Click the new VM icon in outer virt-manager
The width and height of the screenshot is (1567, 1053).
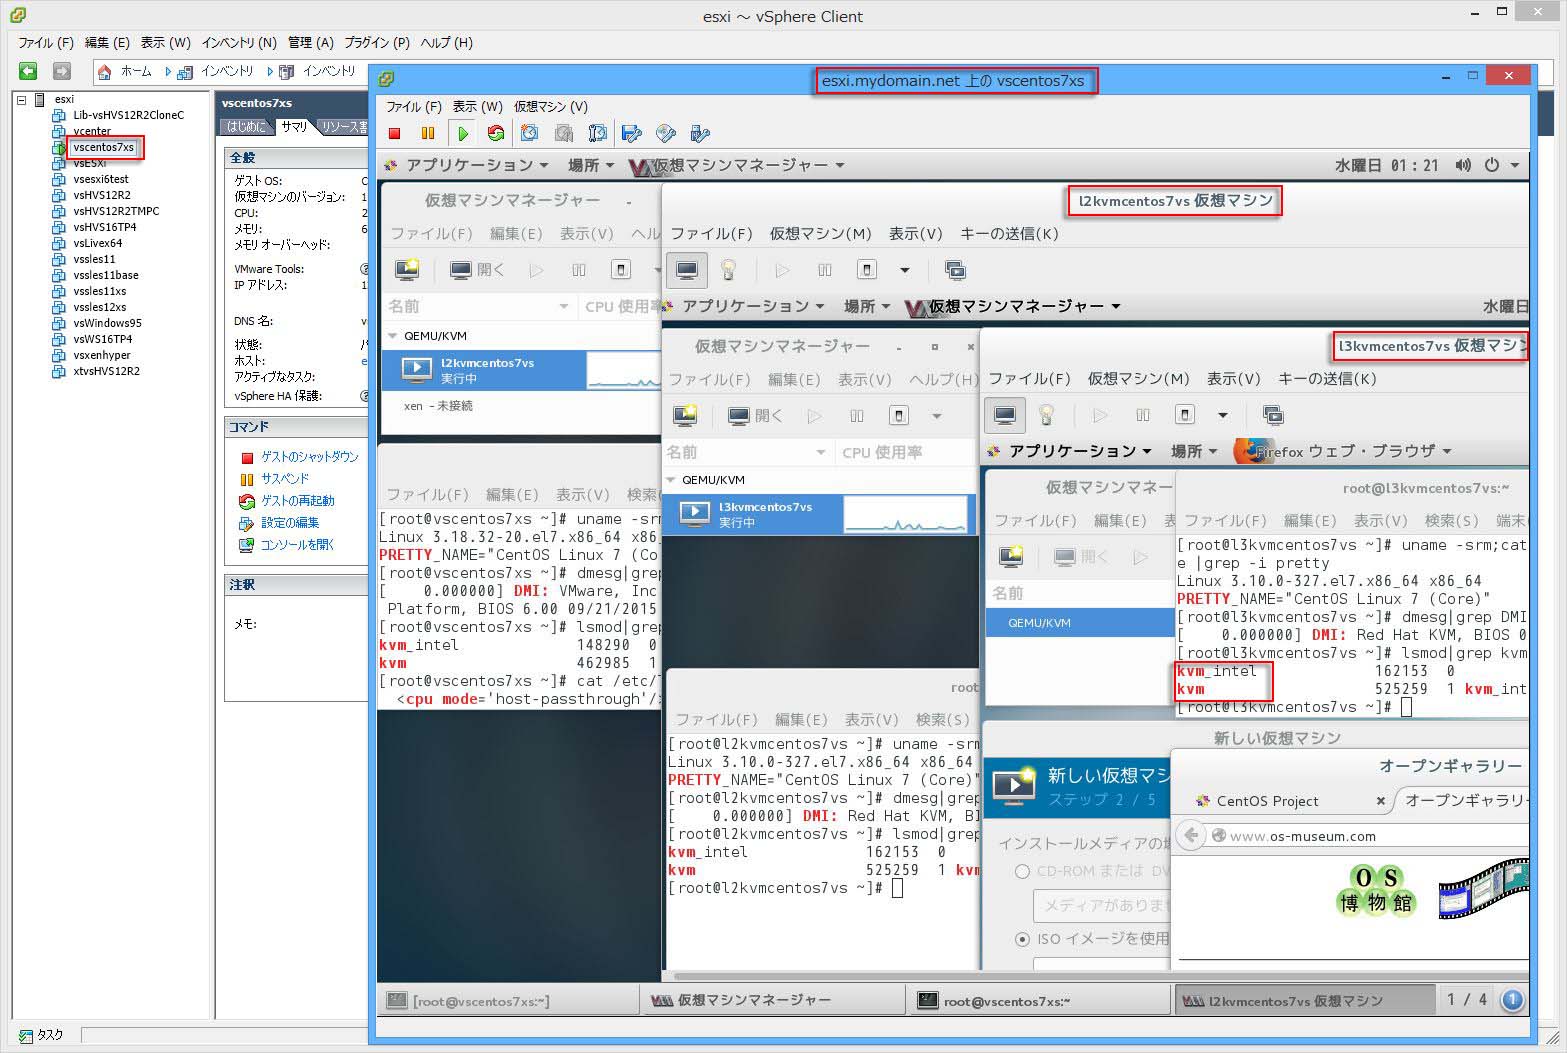click(407, 269)
